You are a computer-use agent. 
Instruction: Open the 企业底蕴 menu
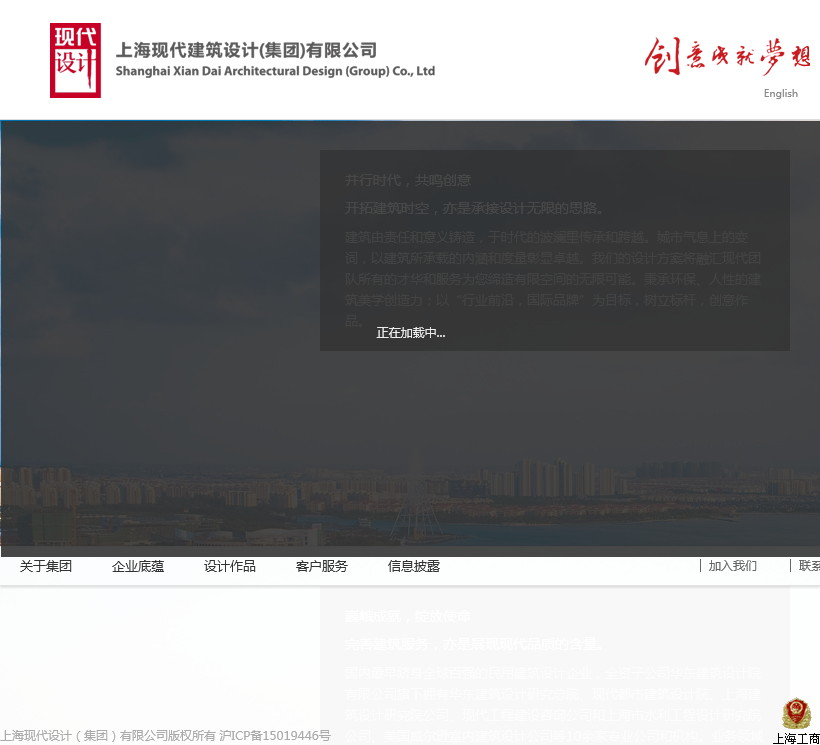[138, 566]
